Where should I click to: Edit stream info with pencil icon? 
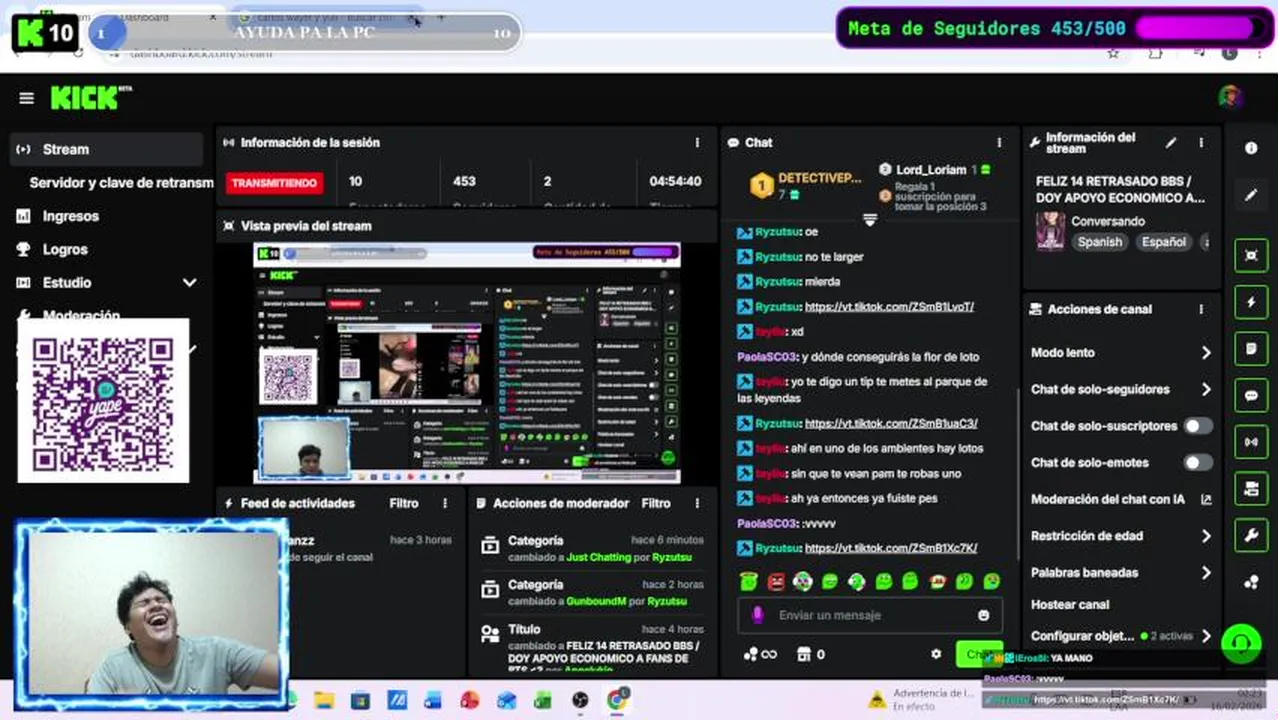[x=1171, y=143]
